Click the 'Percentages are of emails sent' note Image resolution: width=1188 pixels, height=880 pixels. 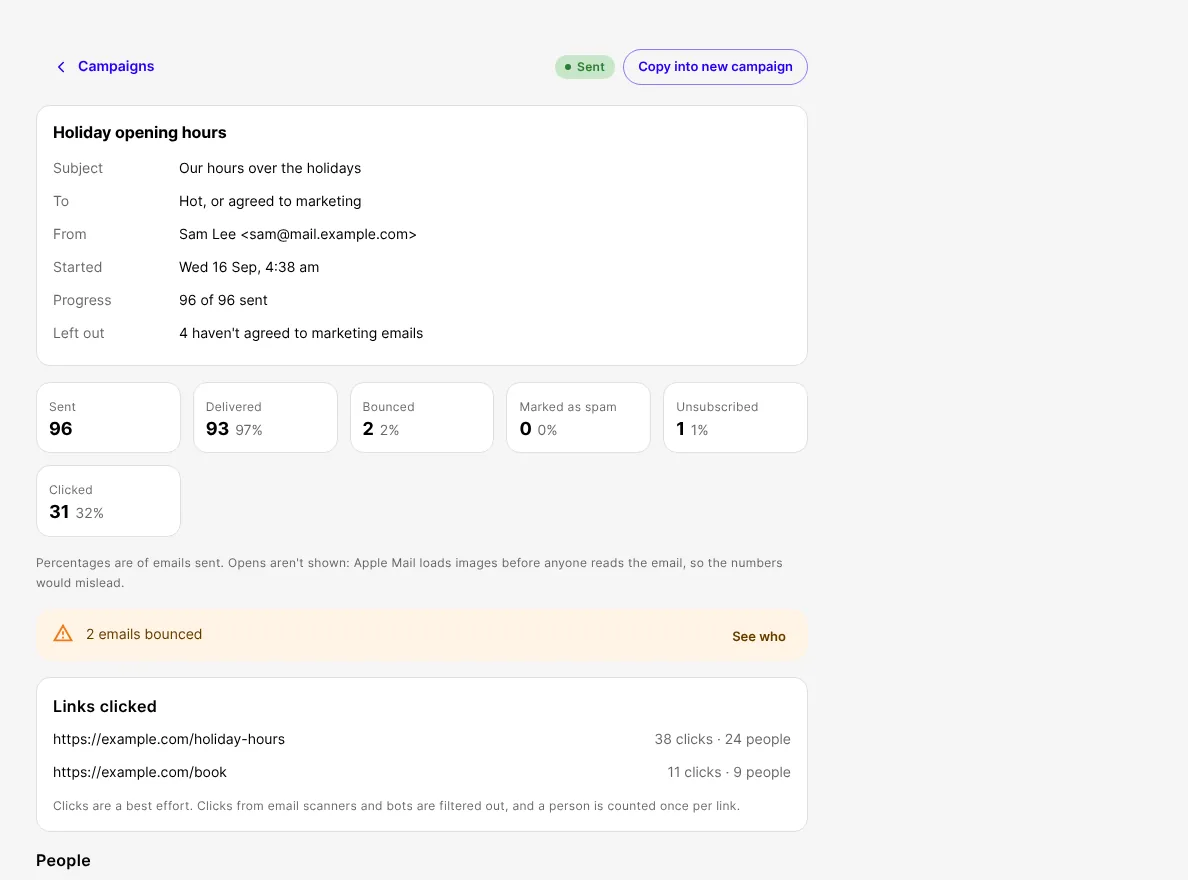tap(409, 573)
